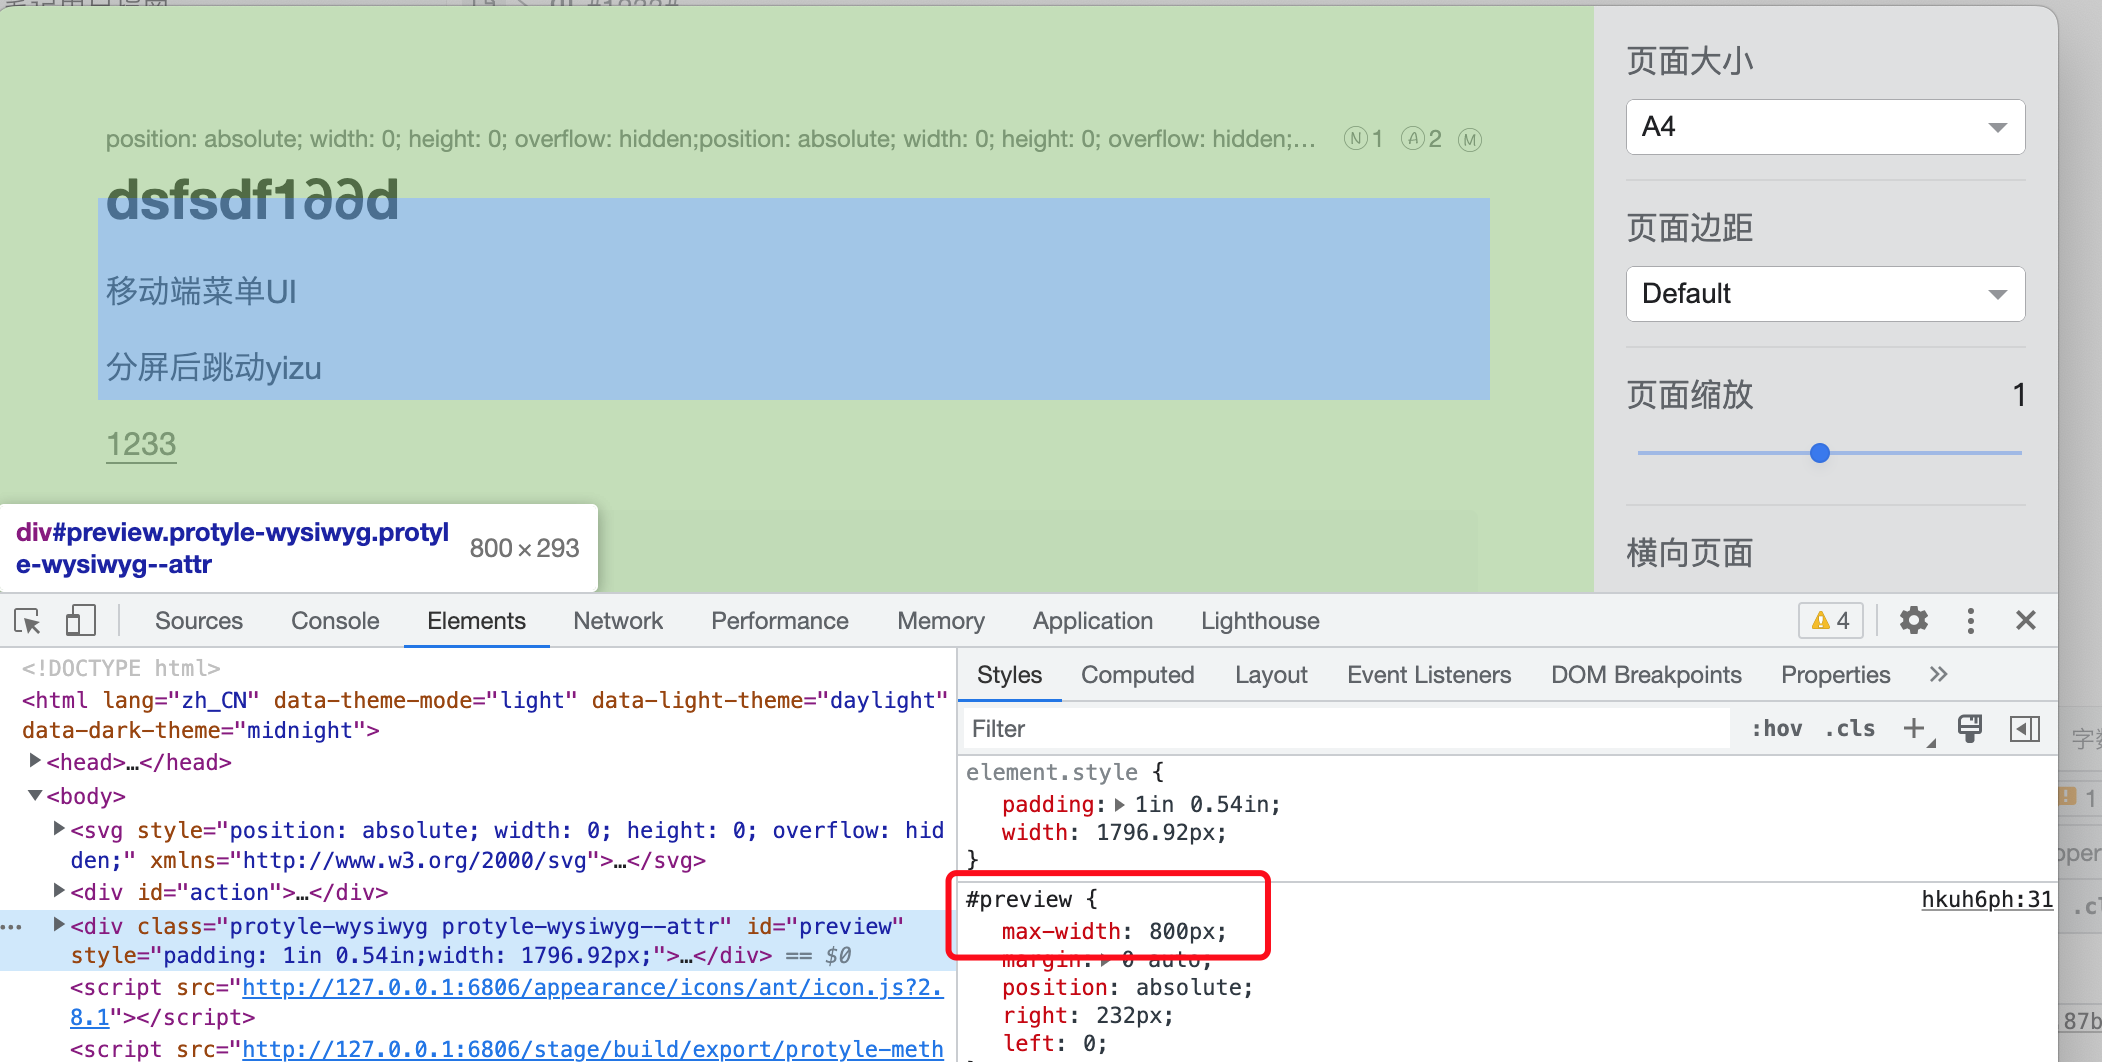Toggle the .cls class editor button

[x=1850, y=729]
